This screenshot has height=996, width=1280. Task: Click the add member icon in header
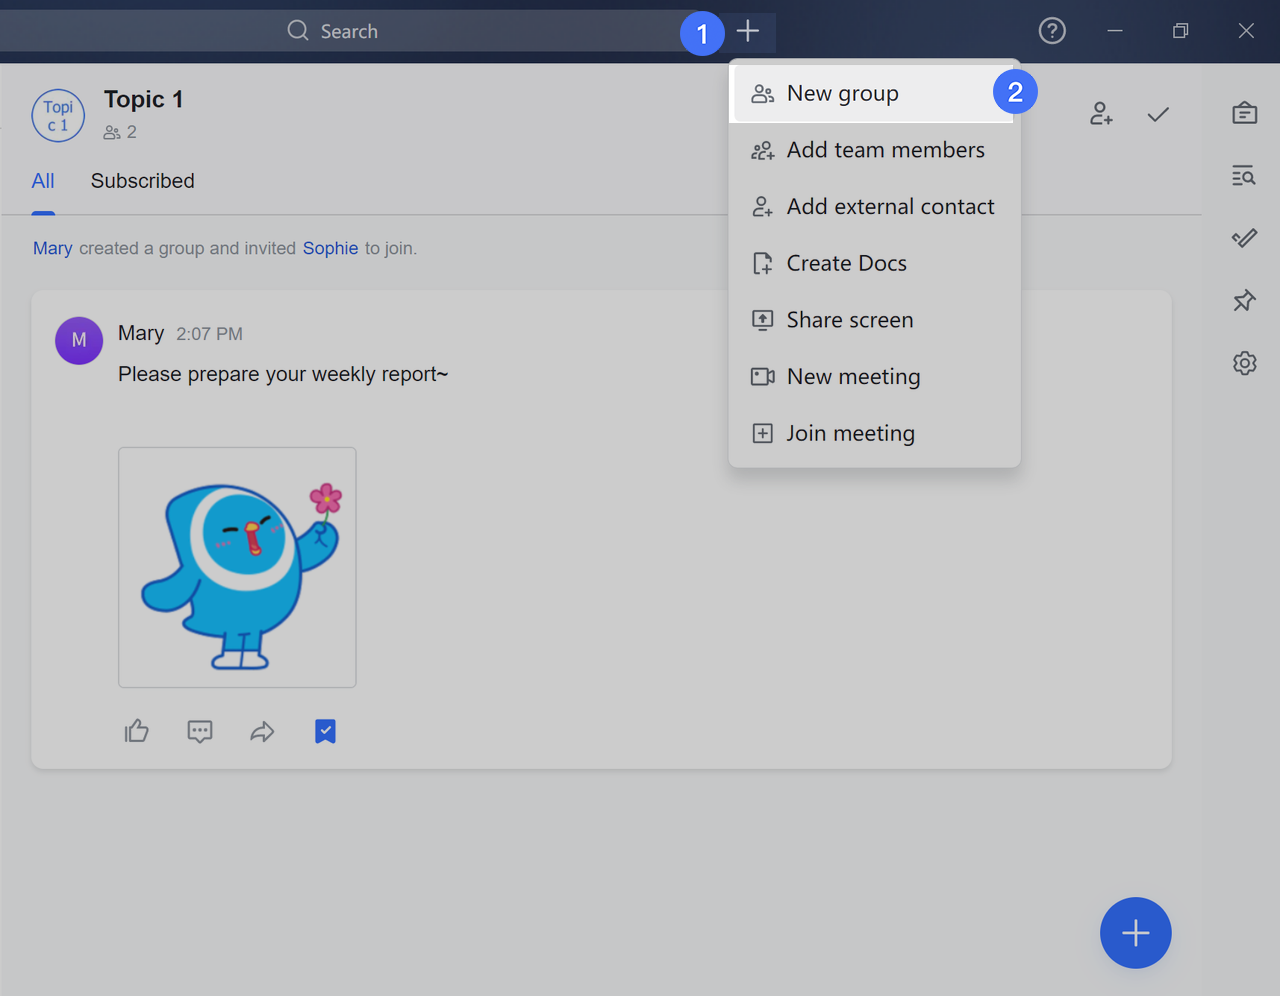tap(1101, 114)
